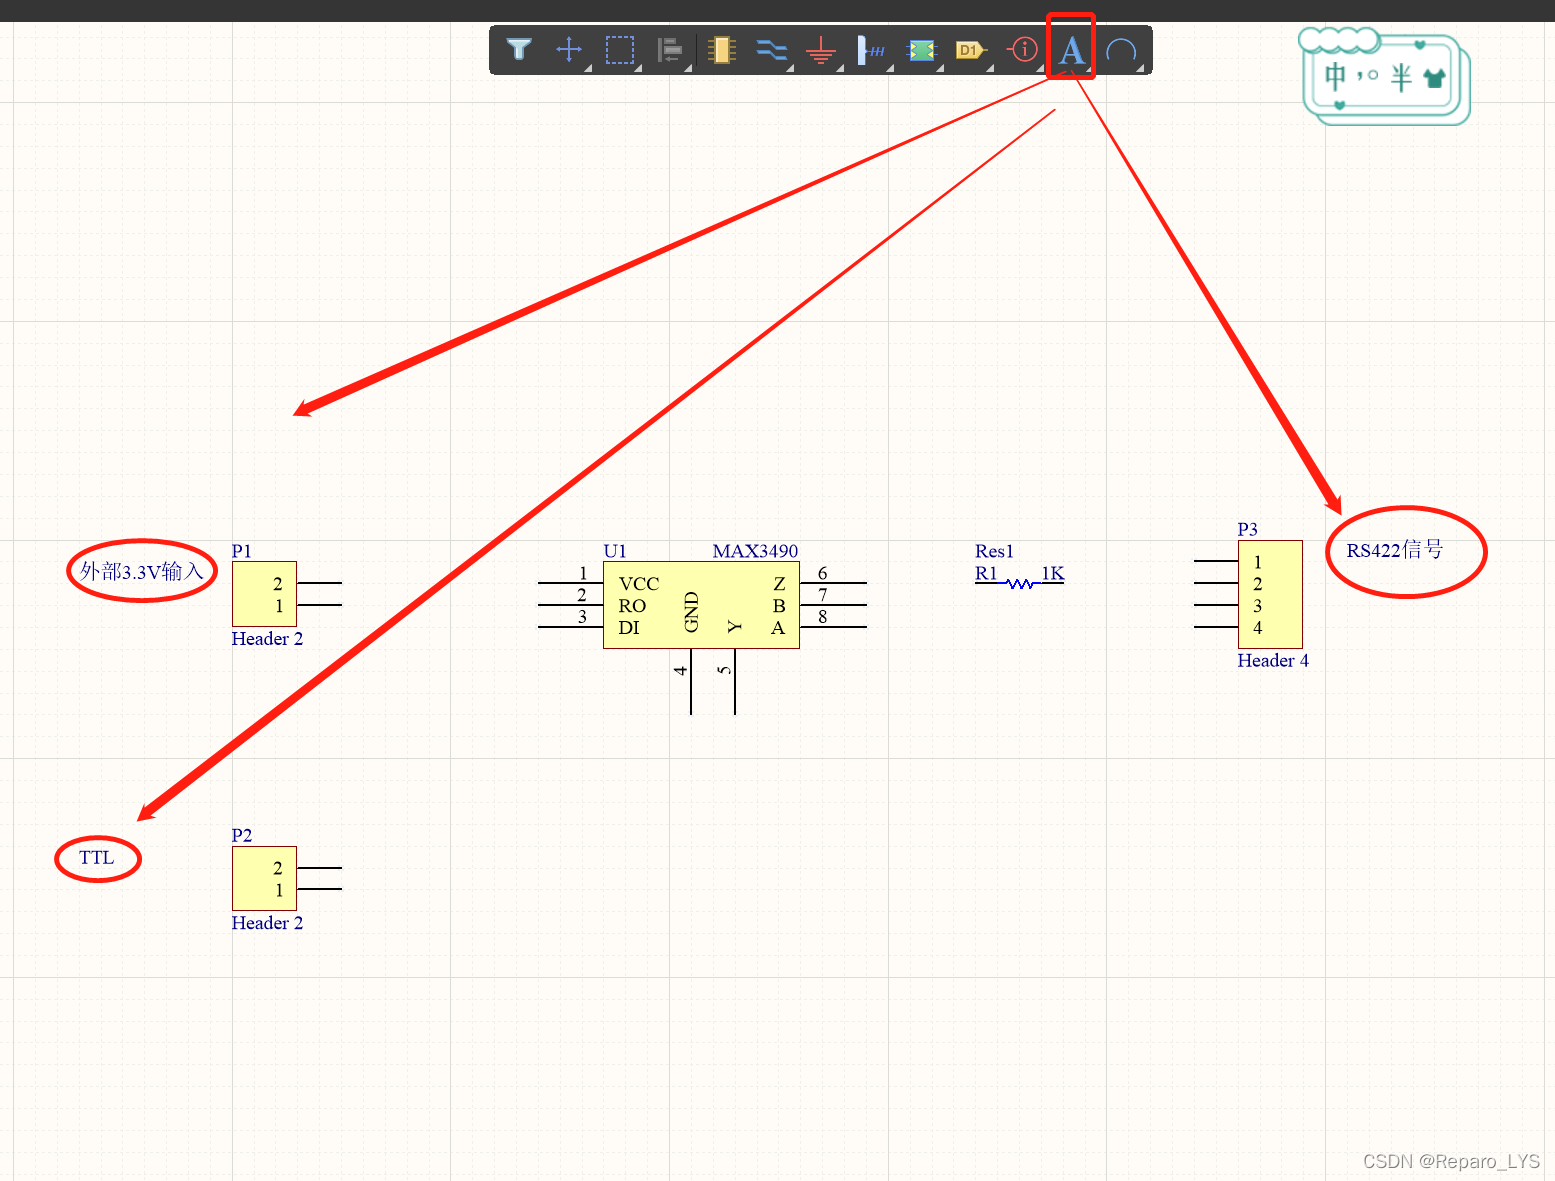Image resolution: width=1555 pixels, height=1181 pixels.
Task: Select the R1 1K resistor symbol
Action: tap(1020, 582)
